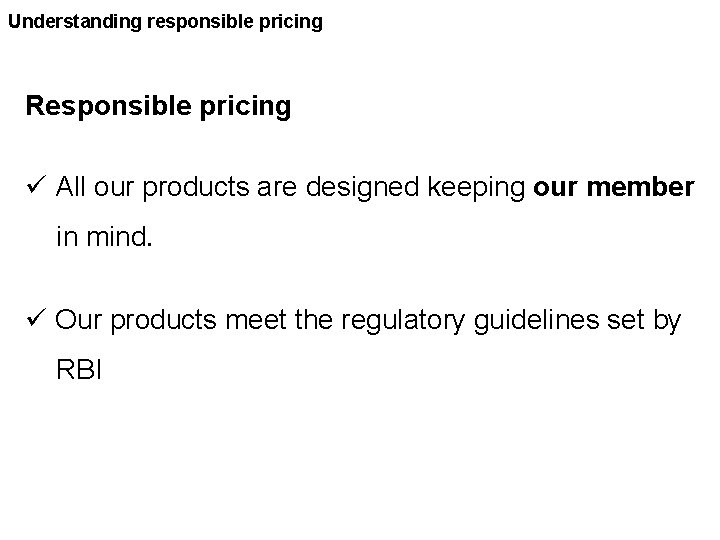This screenshot has height=540, width=720.
Task: Click the checkmark beside 'Our products meet'
Action: (x=36, y=317)
